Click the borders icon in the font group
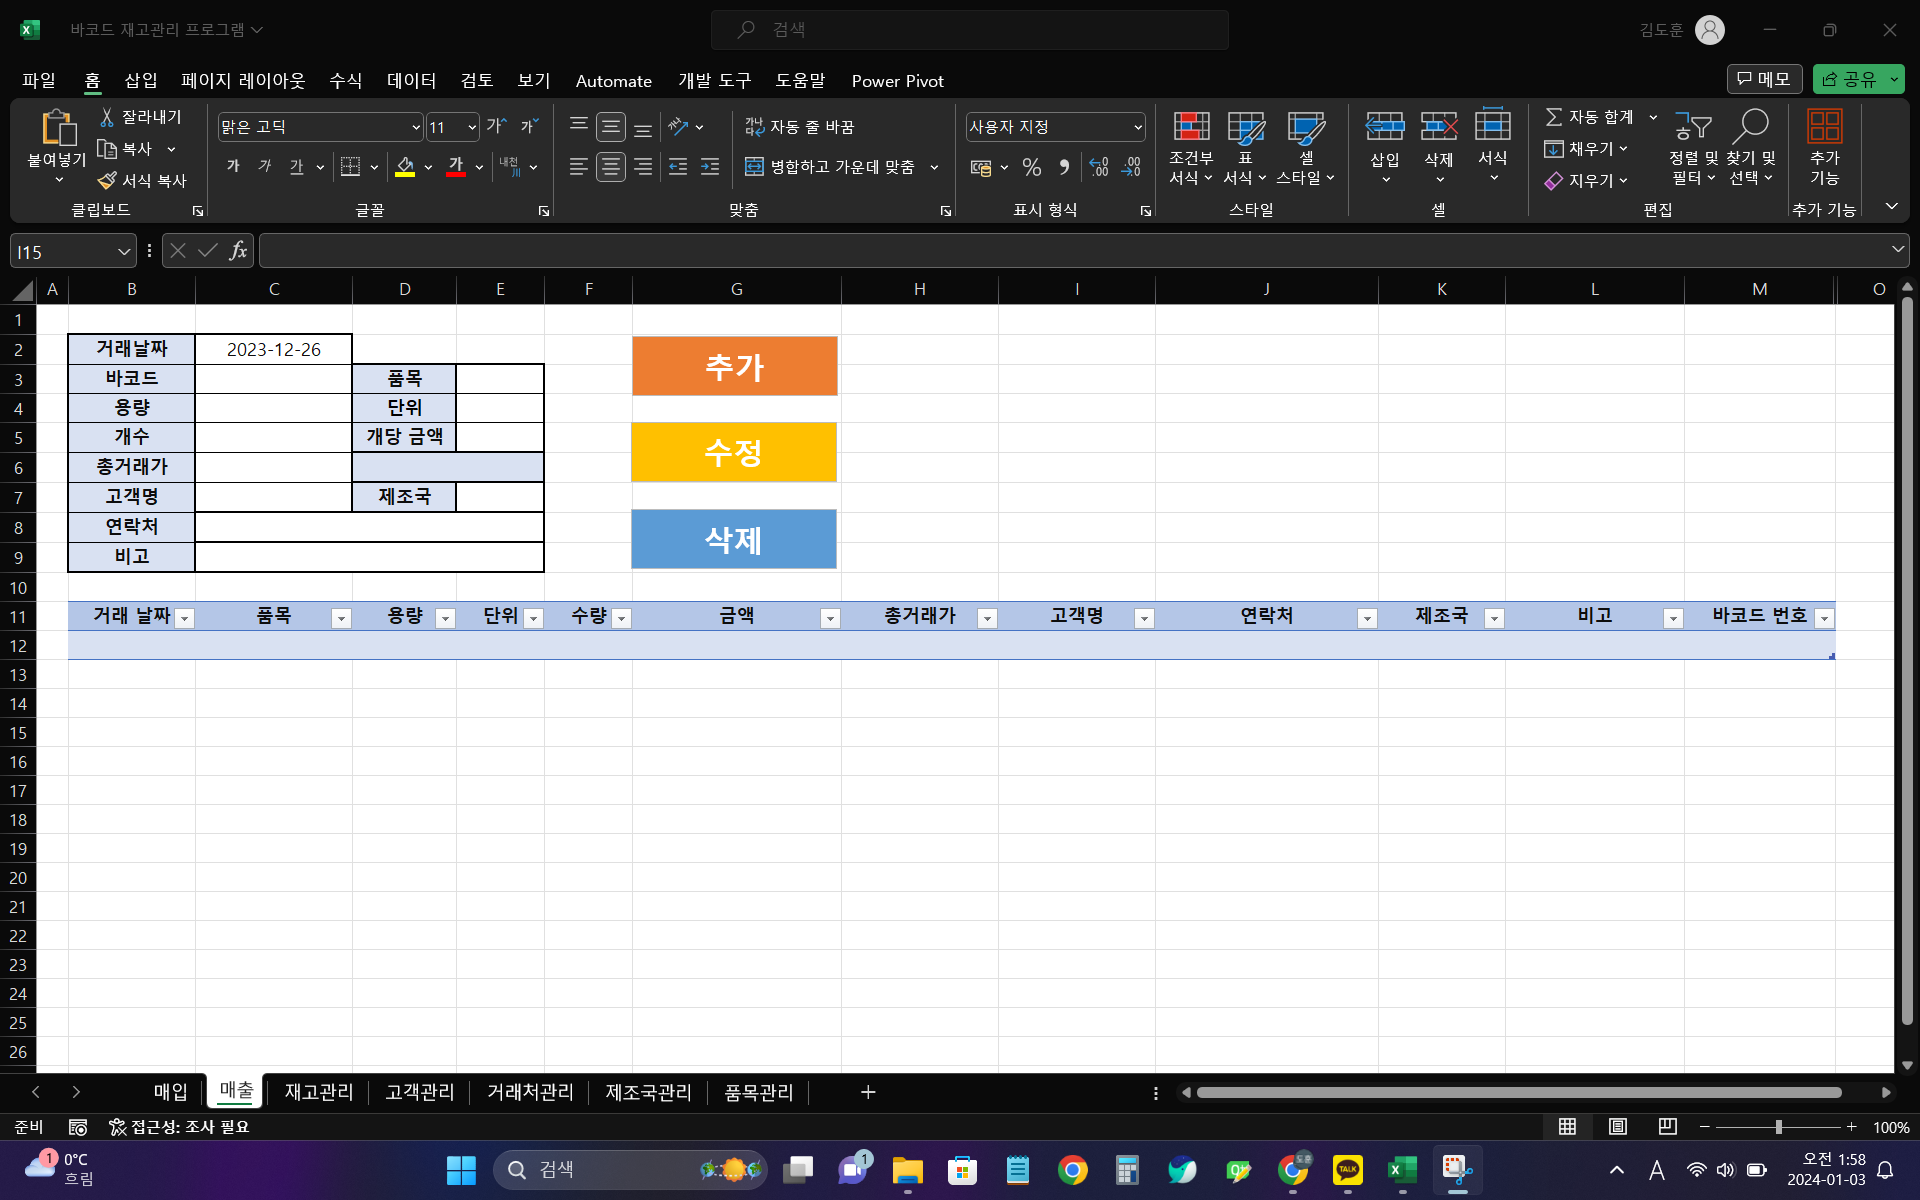 coord(350,167)
